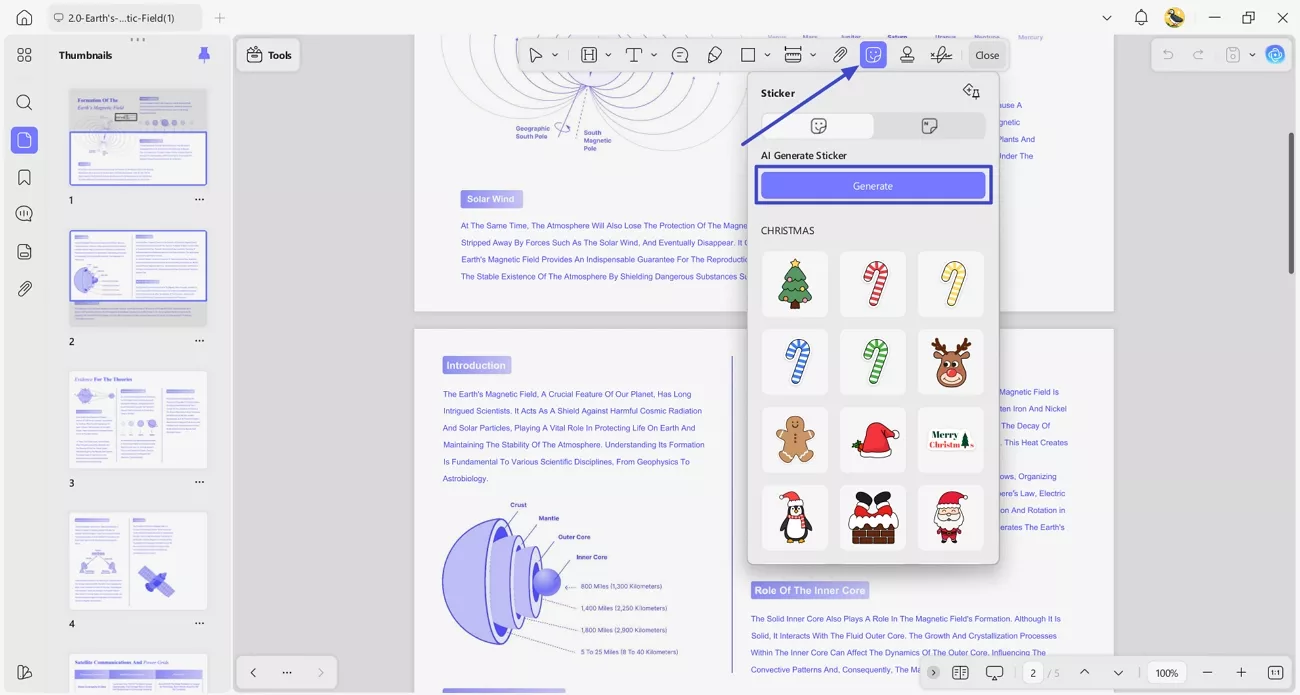This screenshot has width=1300, height=695.
Task: Open the user profile avatar
Action: [x=1175, y=18]
